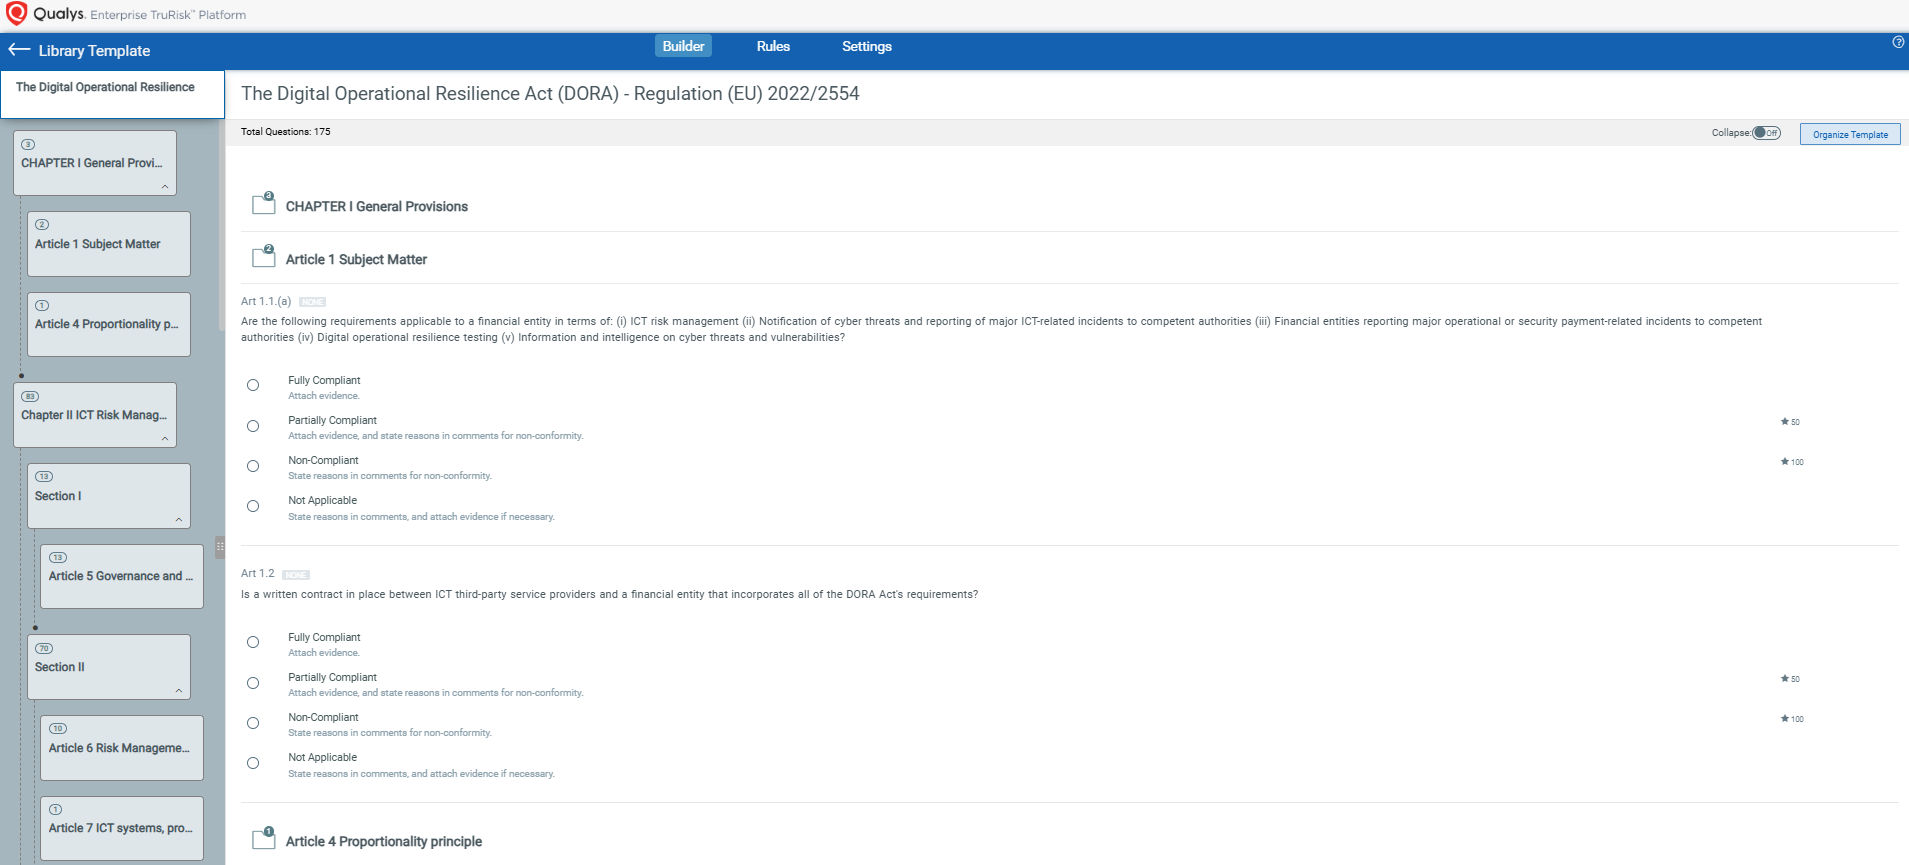Image resolution: width=1909 pixels, height=865 pixels.
Task: Select Fully Compliant for Art 1.1.(a)
Action: (x=253, y=385)
